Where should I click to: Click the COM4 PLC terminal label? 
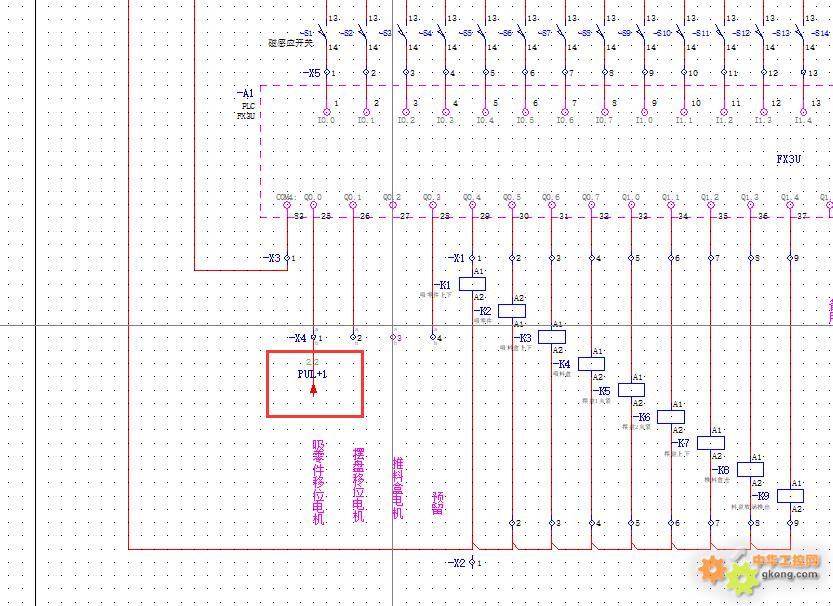pos(286,197)
